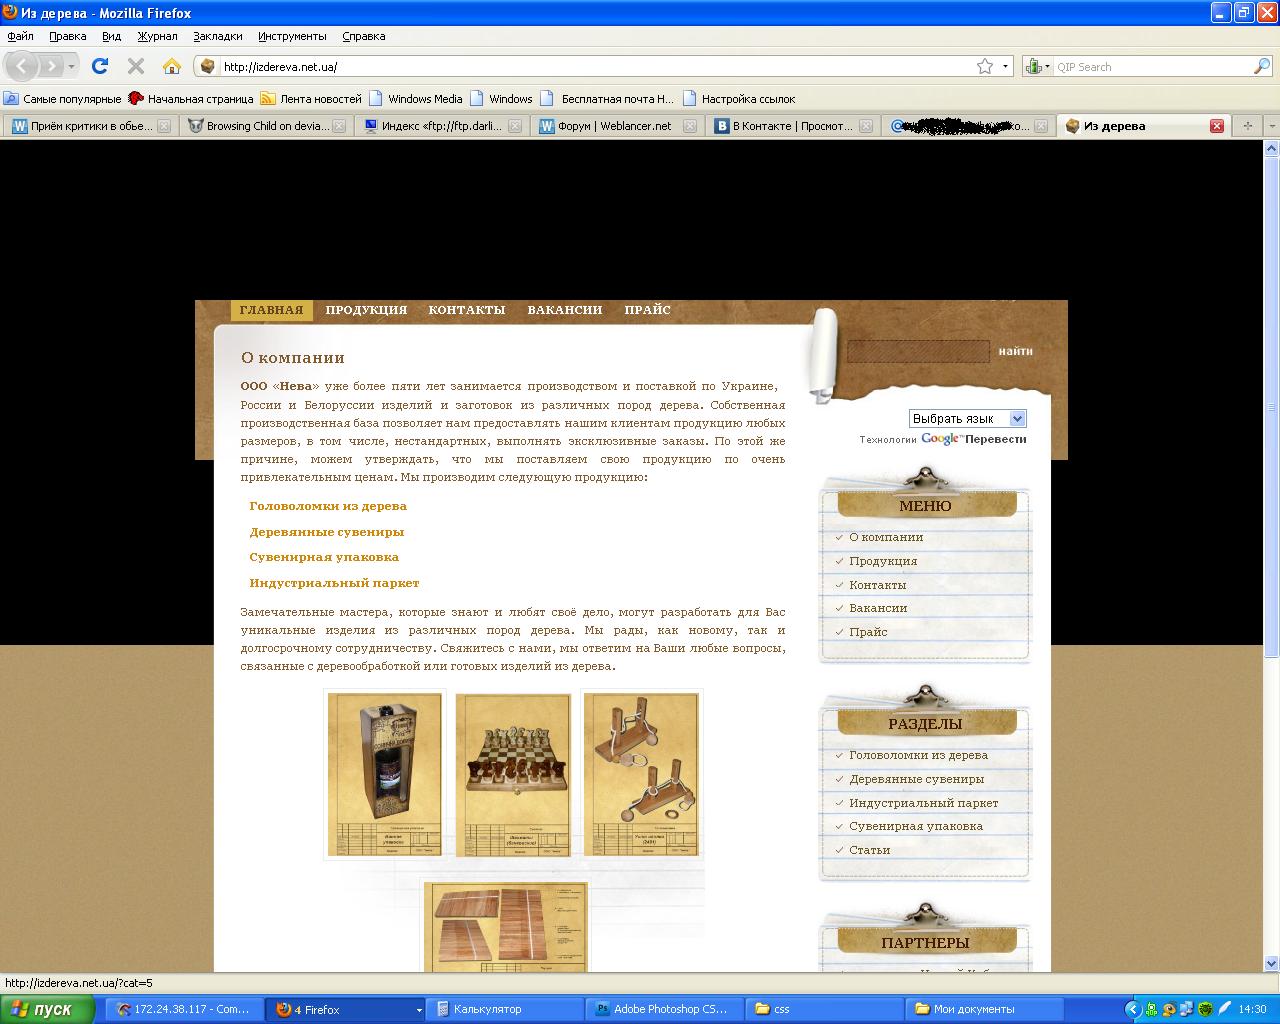This screenshot has height=1024, width=1280.
Task: Open the Вид menu
Action: pos(111,36)
